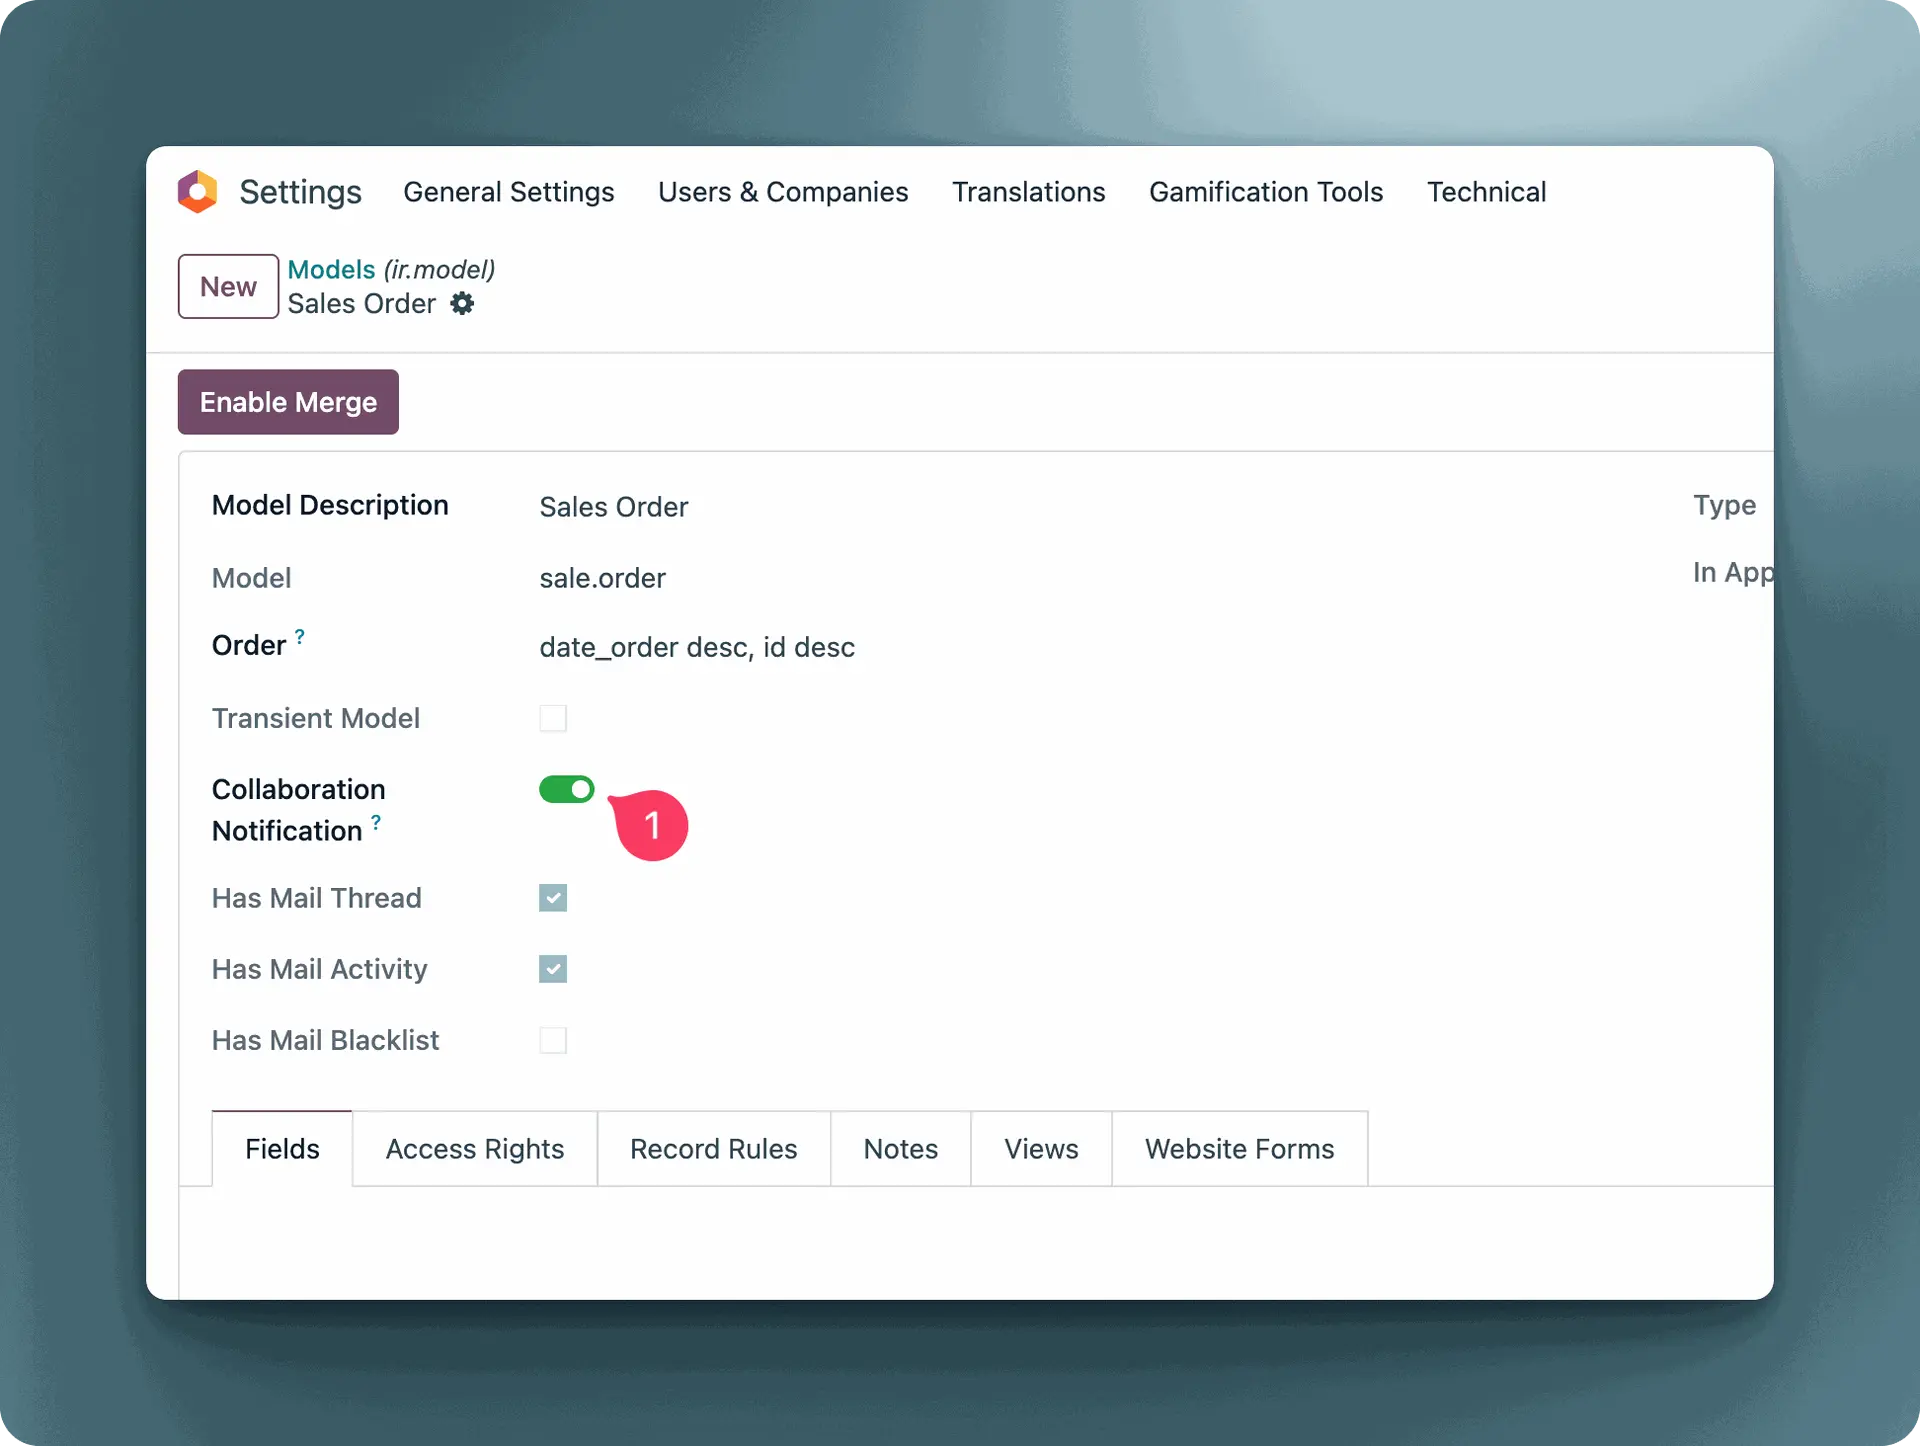Enable the Has Mail Blacklist checkbox

[553, 1040]
